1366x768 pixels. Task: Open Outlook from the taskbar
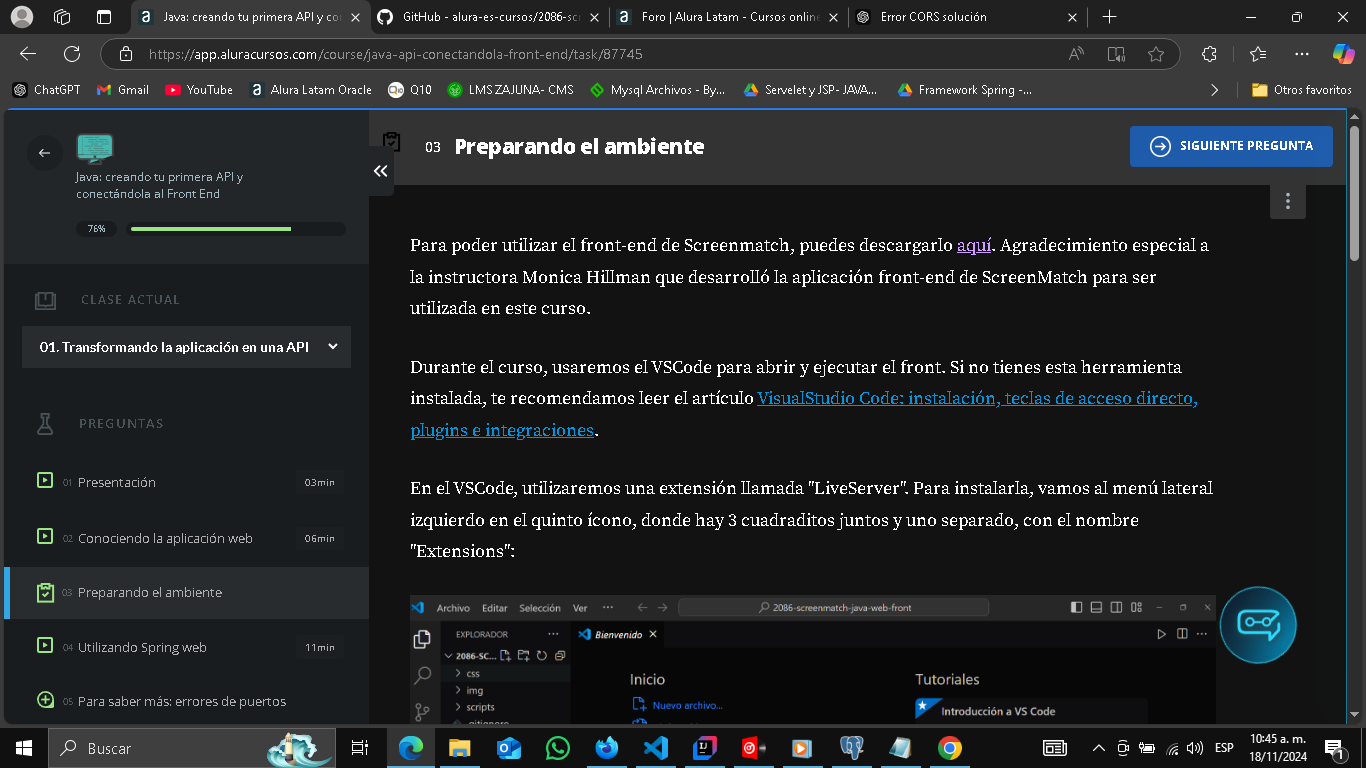click(509, 748)
